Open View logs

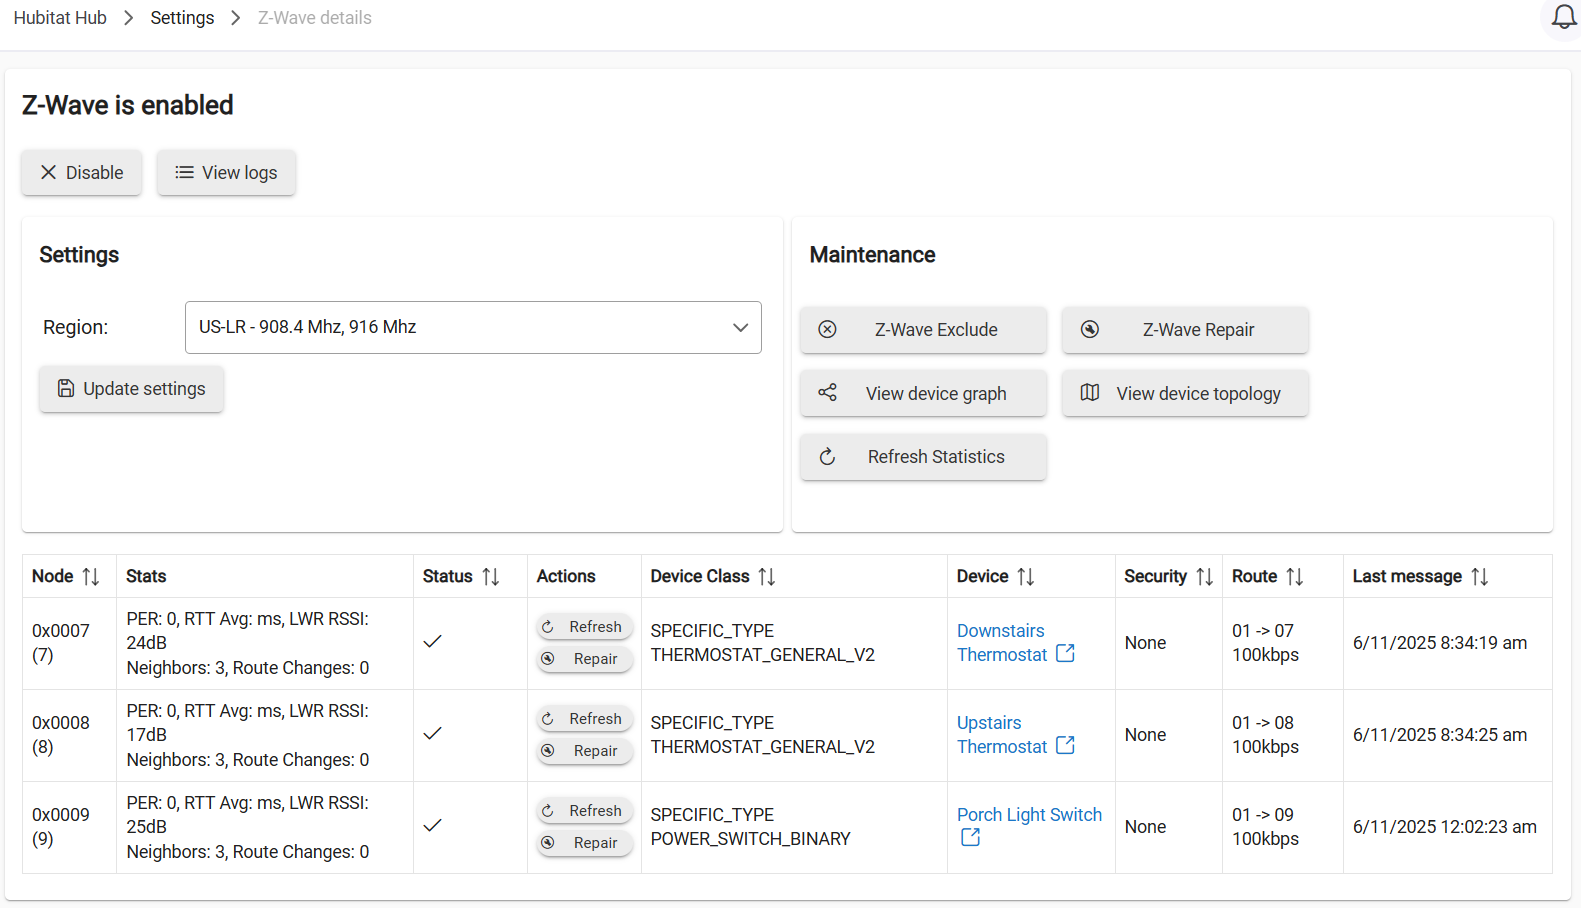[x=226, y=173]
